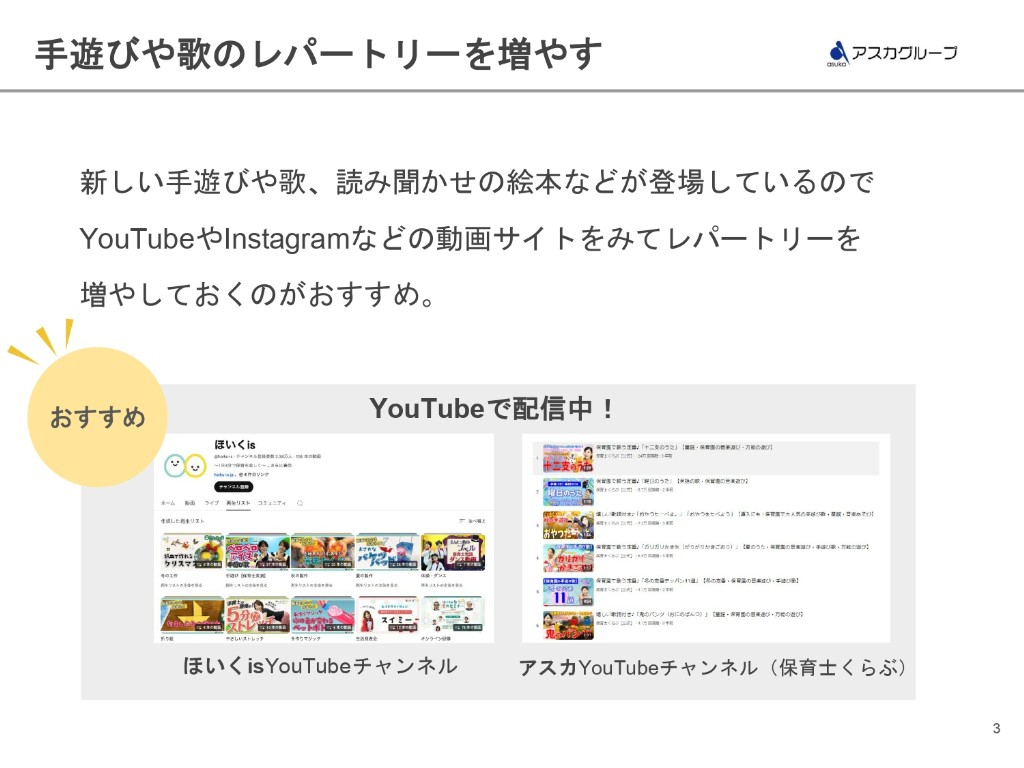1024x768 pixels.
Task: Open the コミュニティ tab
Action: click(271, 502)
